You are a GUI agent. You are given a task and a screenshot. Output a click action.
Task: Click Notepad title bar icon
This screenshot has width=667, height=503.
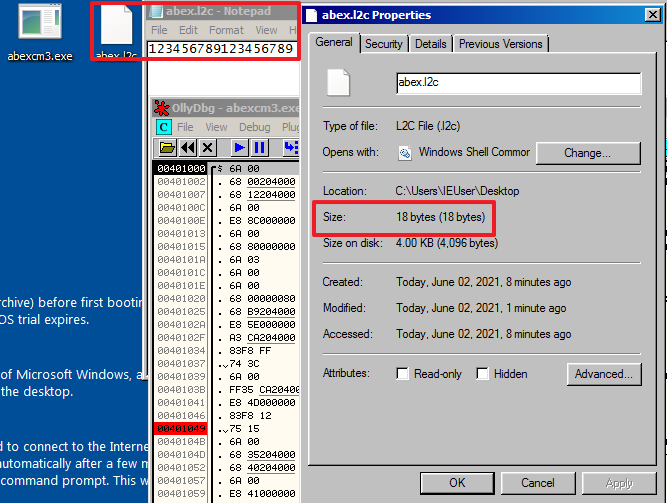156,11
